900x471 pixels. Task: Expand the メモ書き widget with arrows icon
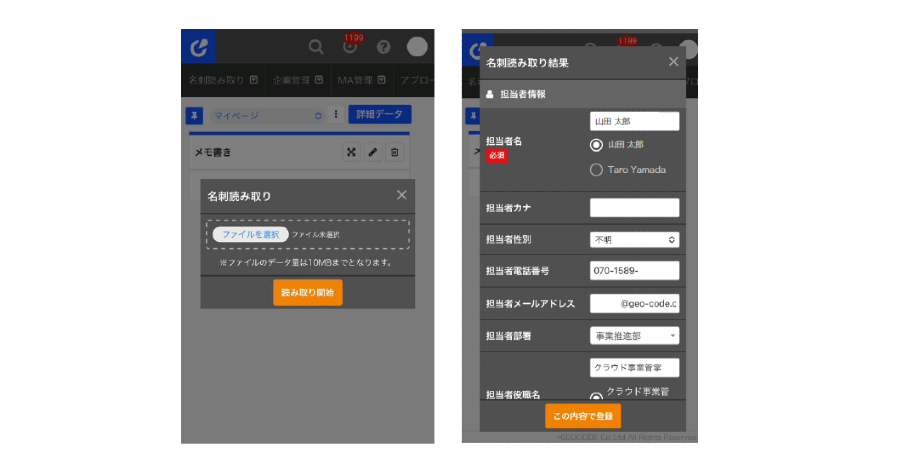pos(351,152)
